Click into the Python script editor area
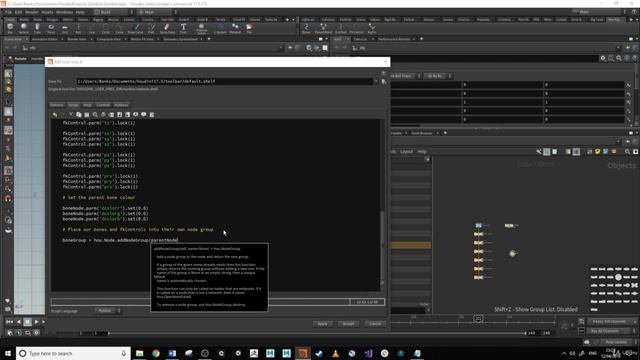The image size is (640, 360). coord(216,204)
